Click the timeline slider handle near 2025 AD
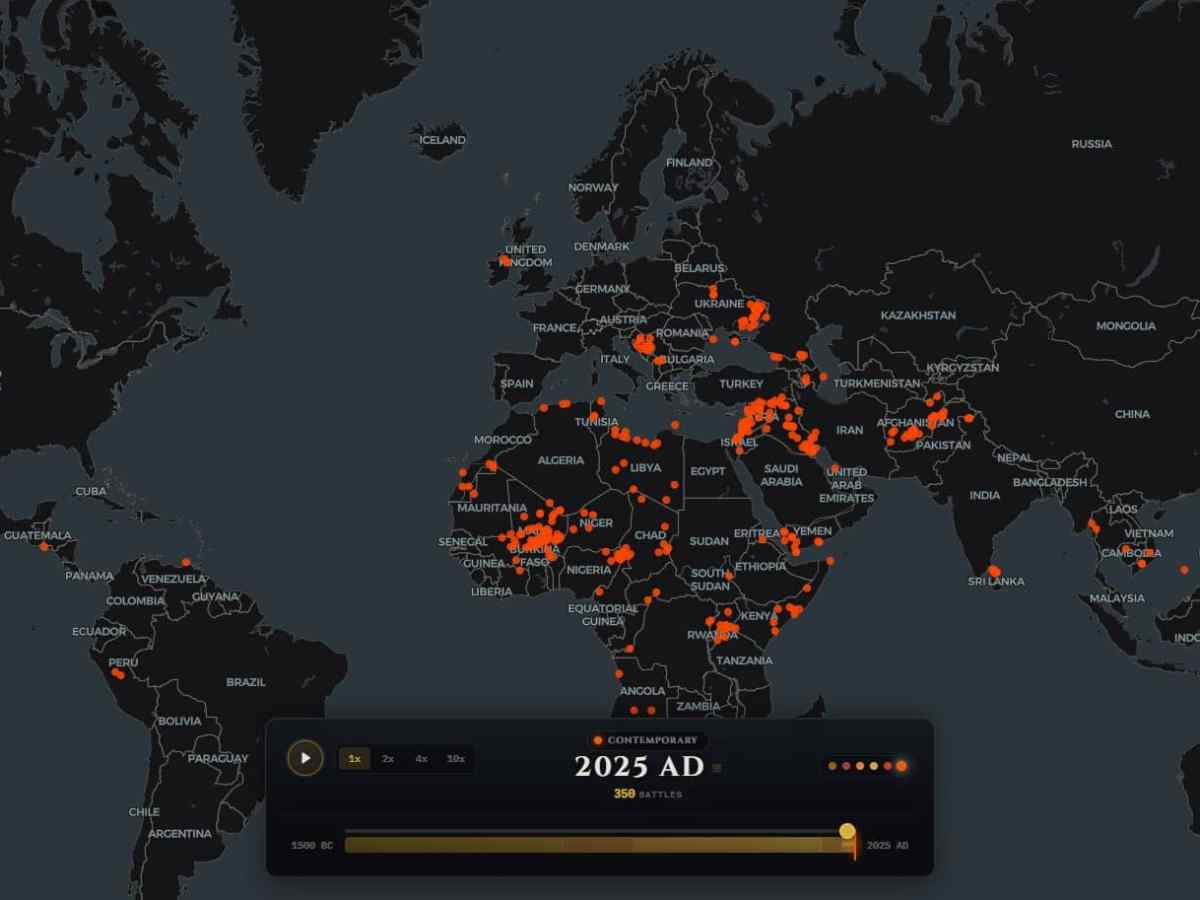This screenshot has width=1200, height=900. (849, 833)
